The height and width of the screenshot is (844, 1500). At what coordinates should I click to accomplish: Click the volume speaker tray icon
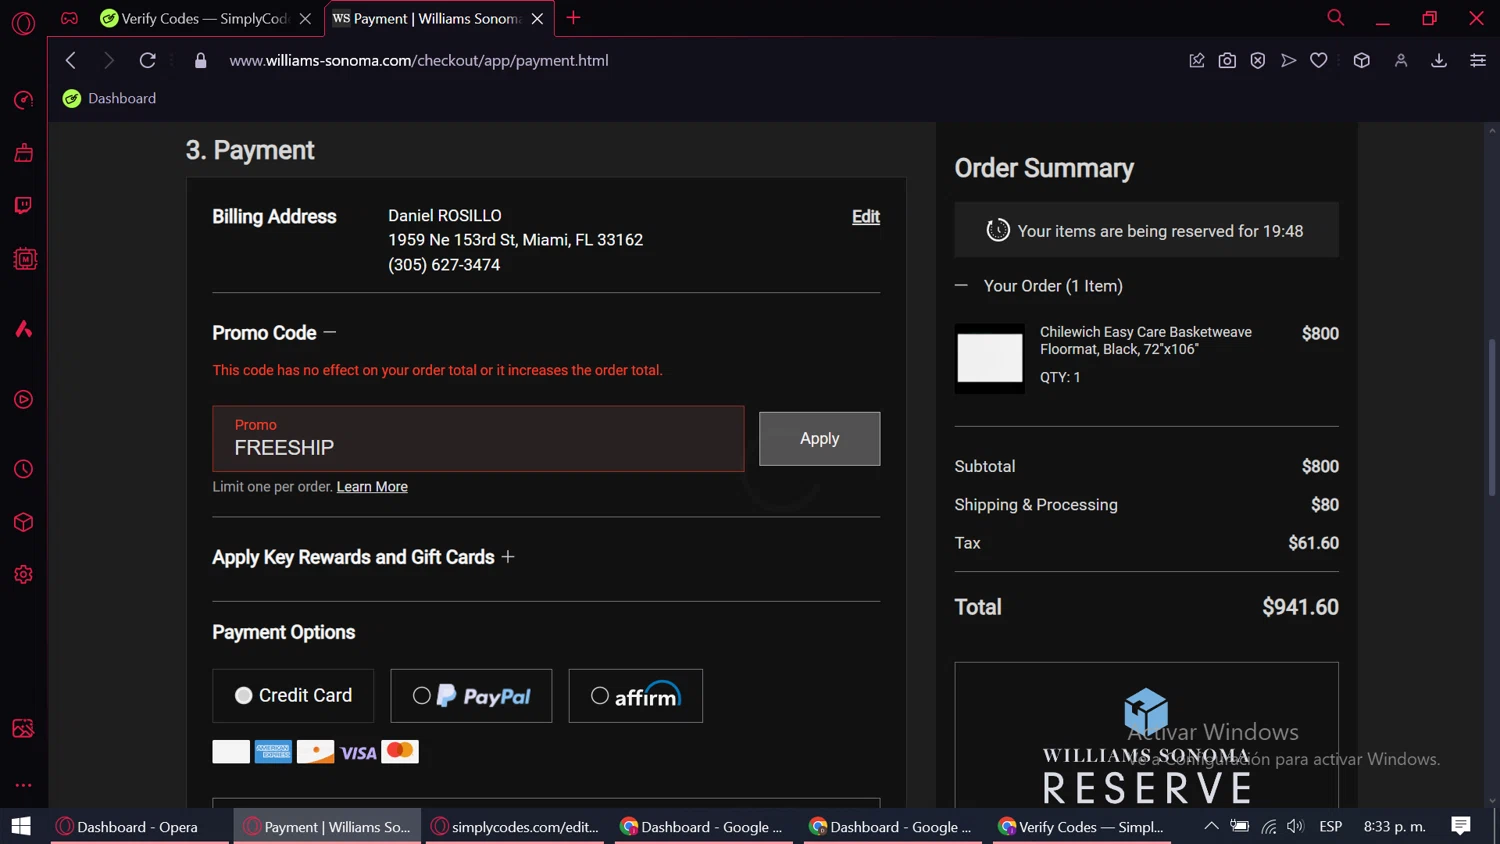click(1296, 826)
